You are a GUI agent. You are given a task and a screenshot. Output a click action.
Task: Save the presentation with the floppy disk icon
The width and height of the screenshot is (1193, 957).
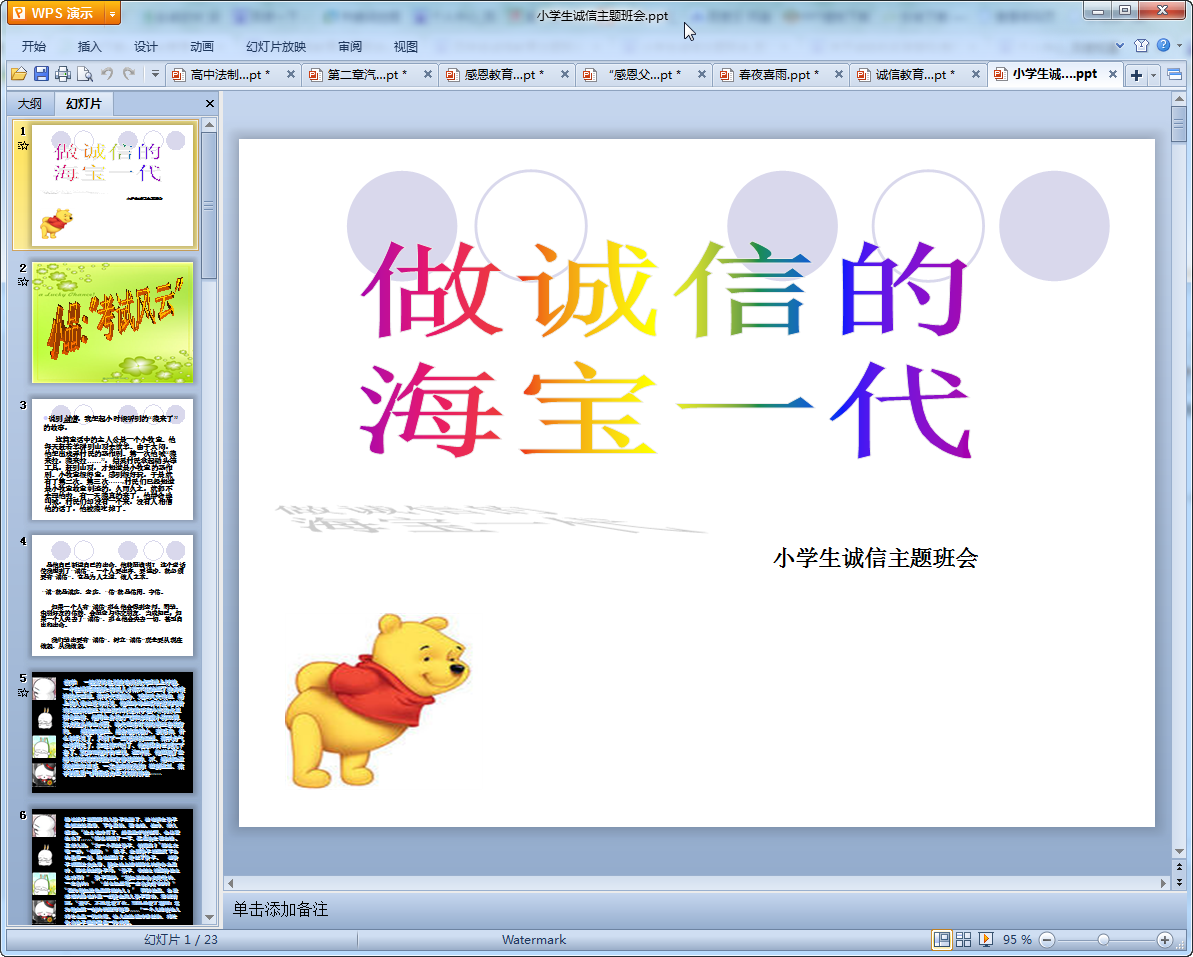point(41,74)
